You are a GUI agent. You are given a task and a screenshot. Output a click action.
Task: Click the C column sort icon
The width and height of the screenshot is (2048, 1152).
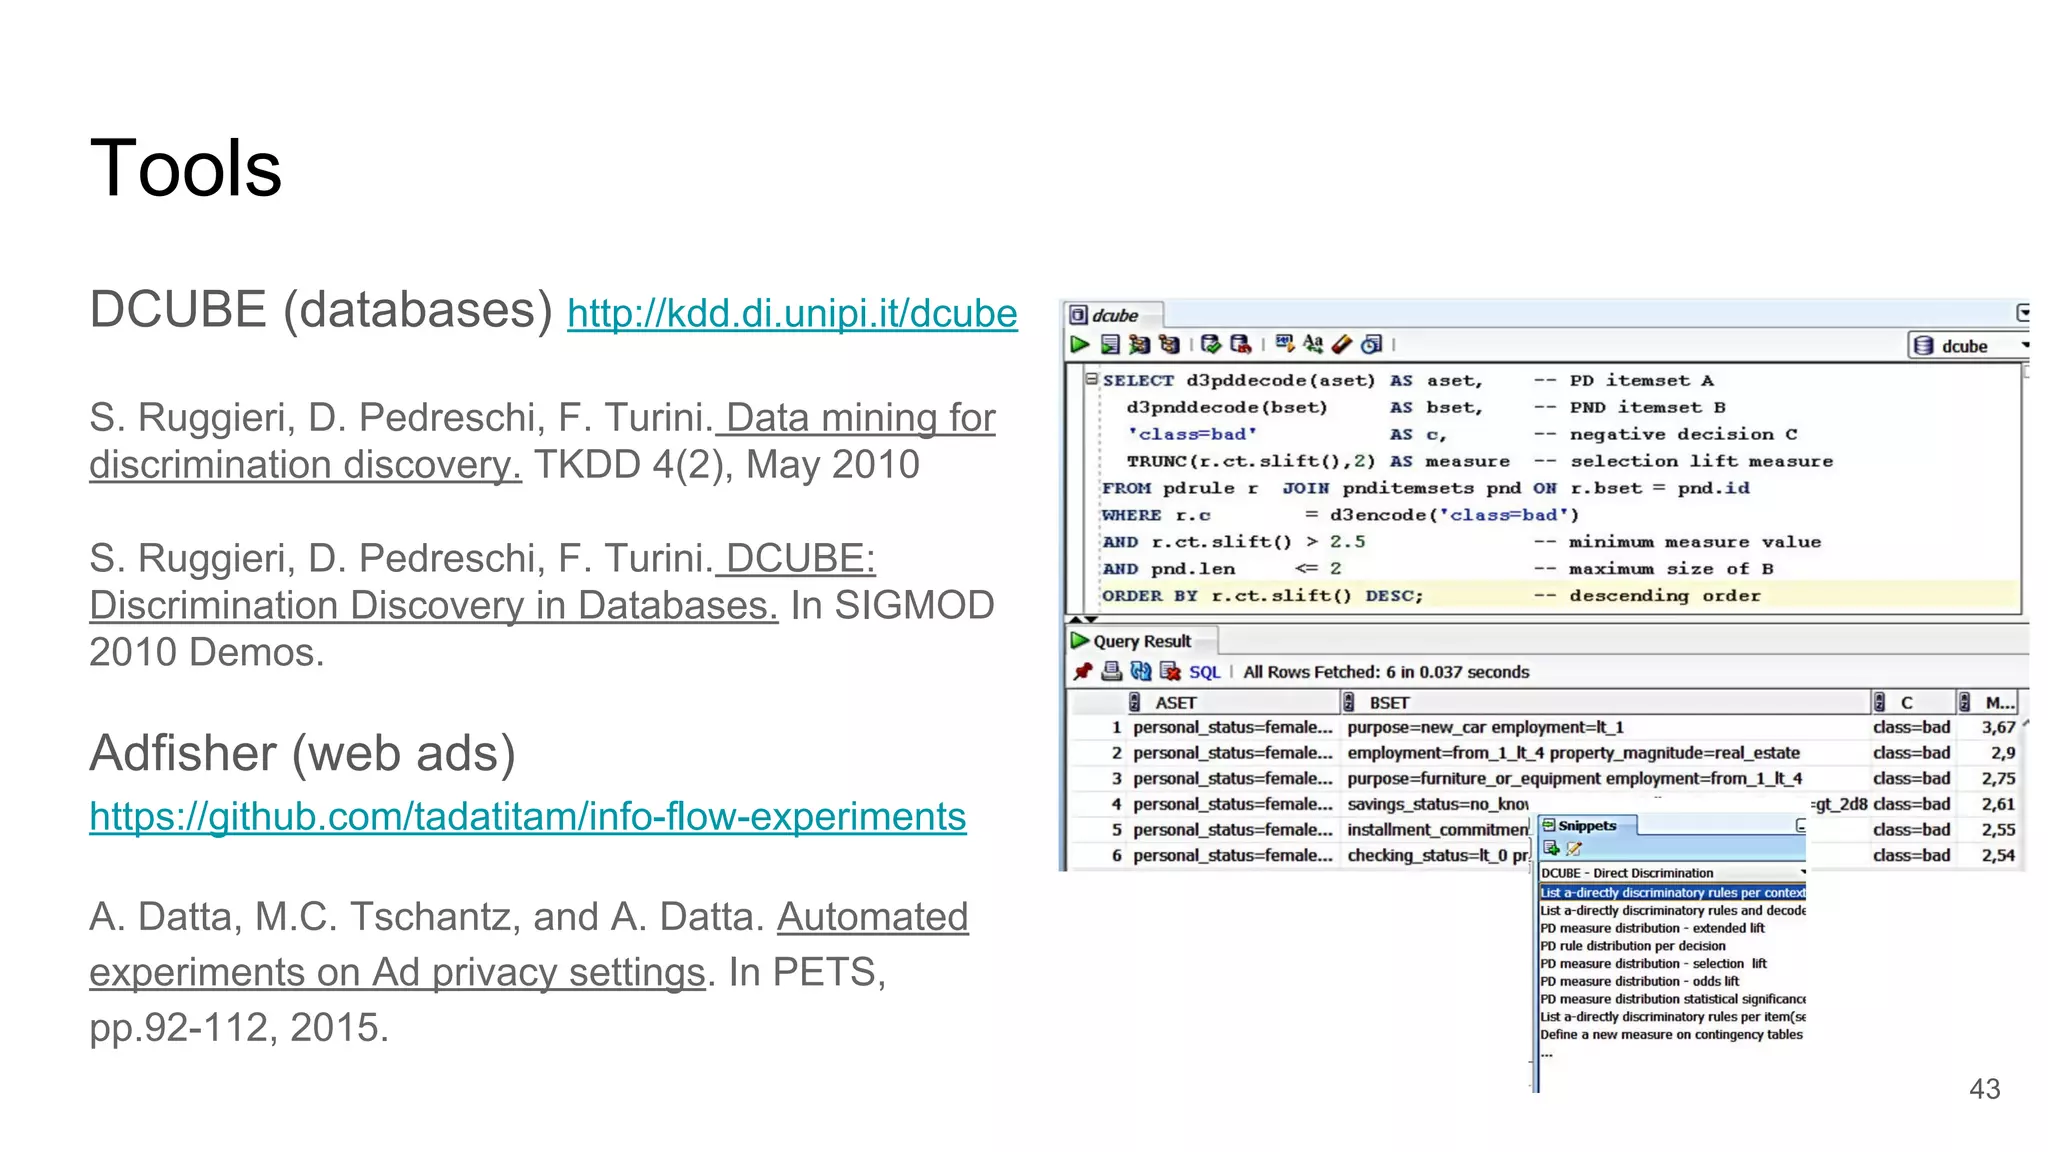click(x=1879, y=703)
